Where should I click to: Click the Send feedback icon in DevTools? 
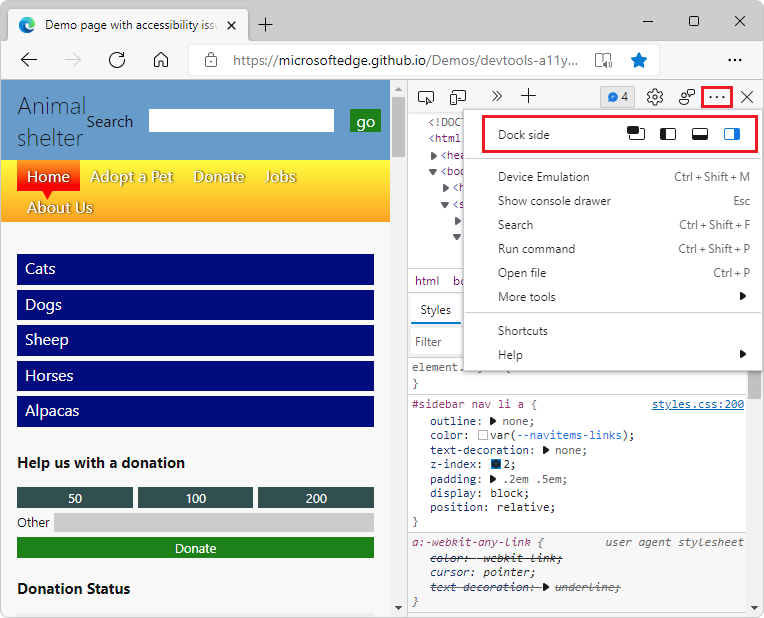click(687, 97)
